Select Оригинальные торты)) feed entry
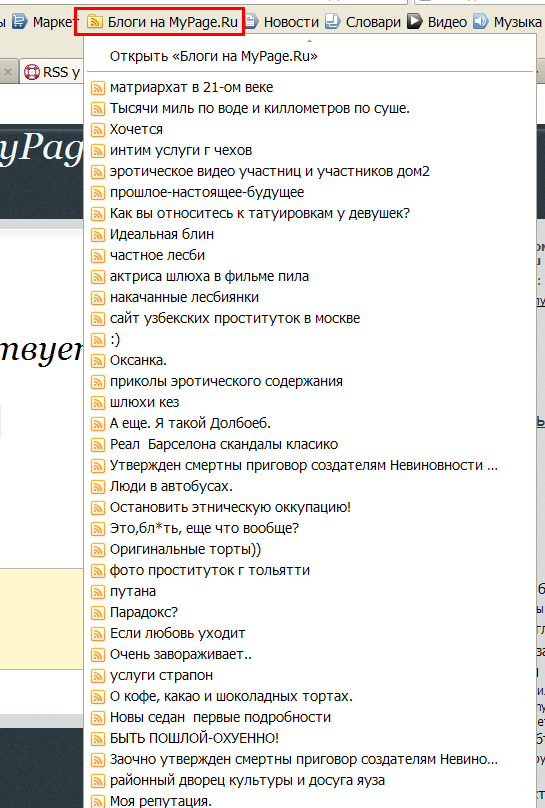The image size is (545, 808). pyautogui.click(x=309, y=550)
